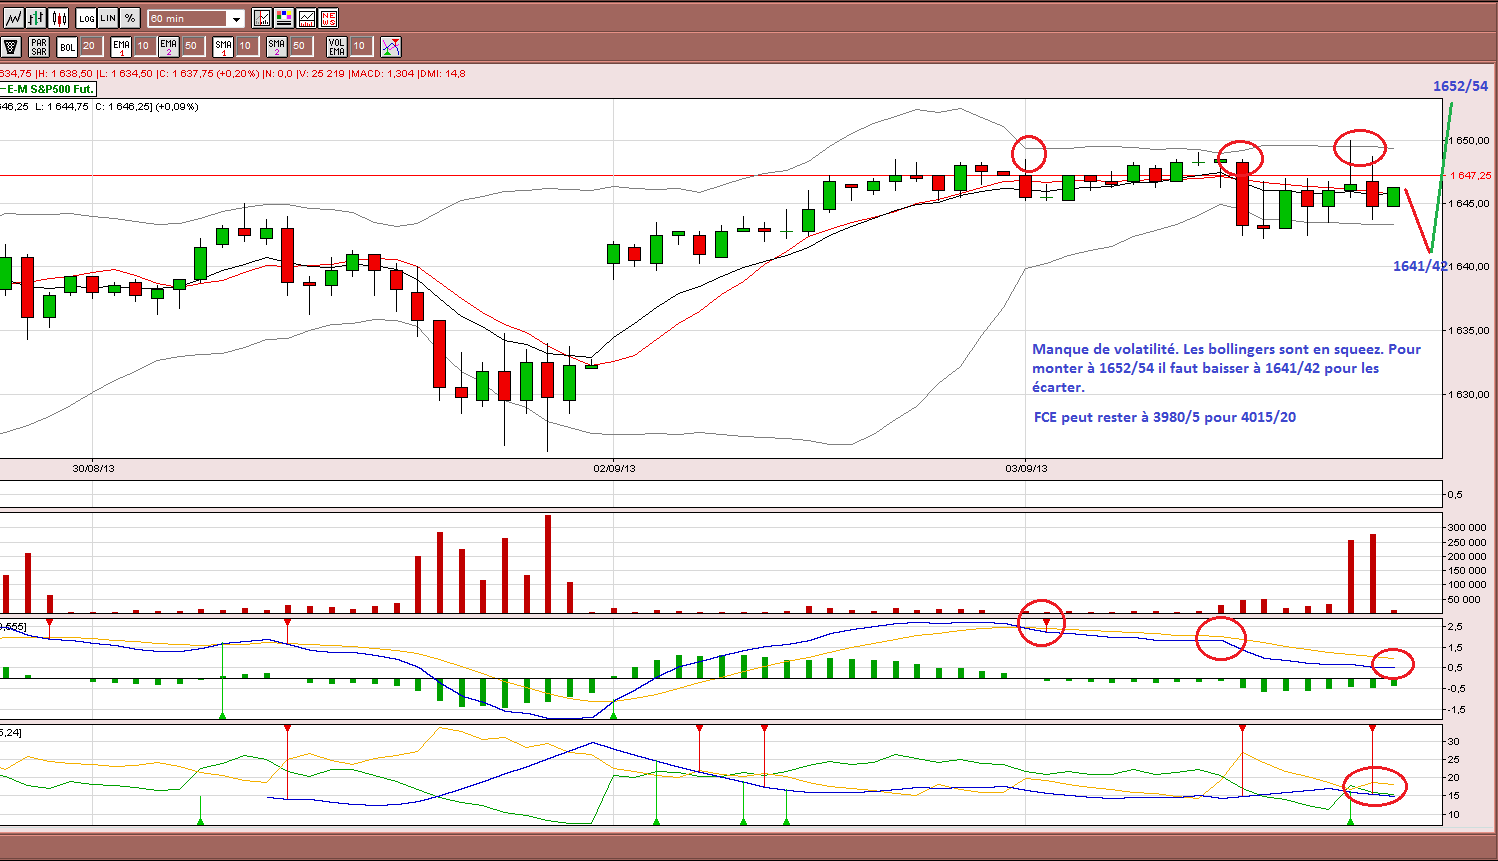Image resolution: width=1498 pixels, height=861 pixels.
Task: Click the 300 000 volume axis label
Action: (x=1466, y=528)
